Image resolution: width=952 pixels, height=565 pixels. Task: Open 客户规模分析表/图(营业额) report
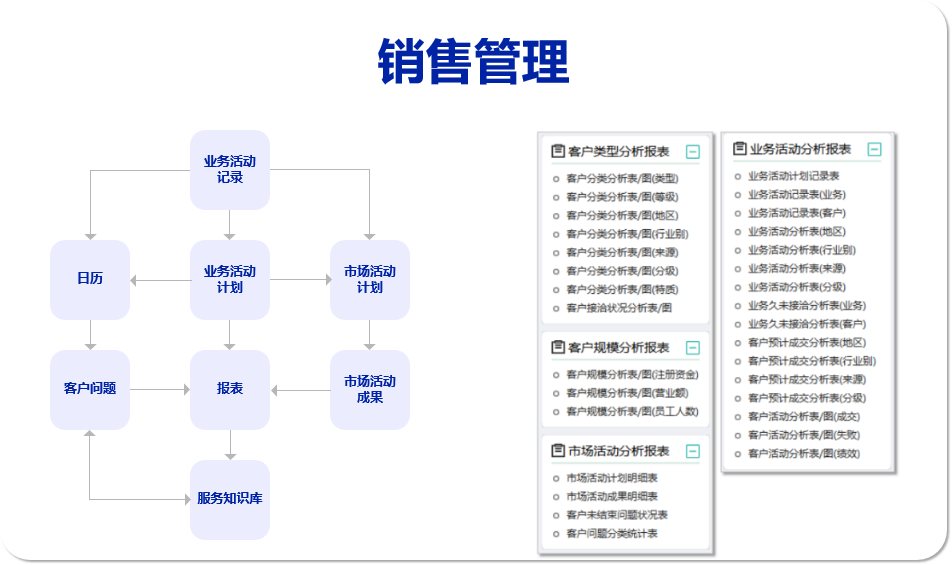pyautogui.click(x=630, y=393)
